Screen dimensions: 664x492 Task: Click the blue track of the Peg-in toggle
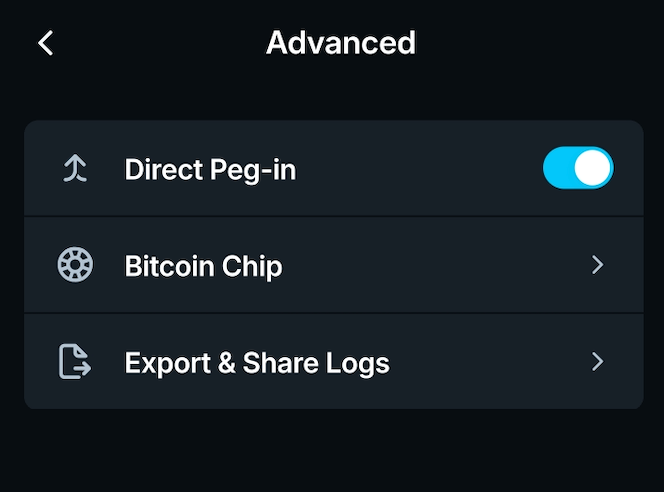pyautogui.click(x=558, y=169)
